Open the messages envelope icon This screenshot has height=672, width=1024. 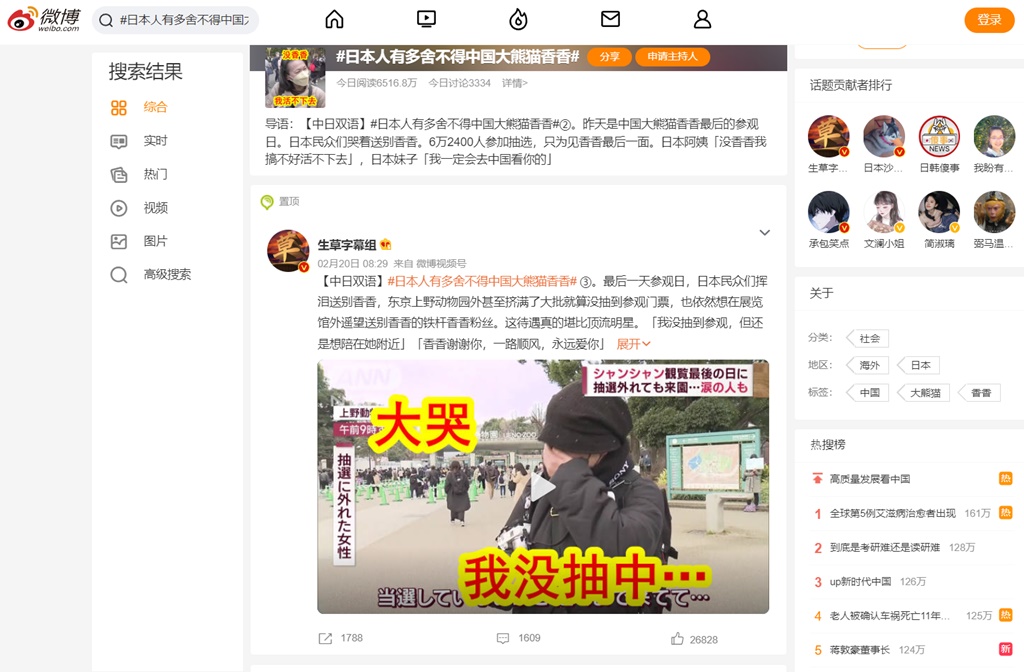click(610, 20)
